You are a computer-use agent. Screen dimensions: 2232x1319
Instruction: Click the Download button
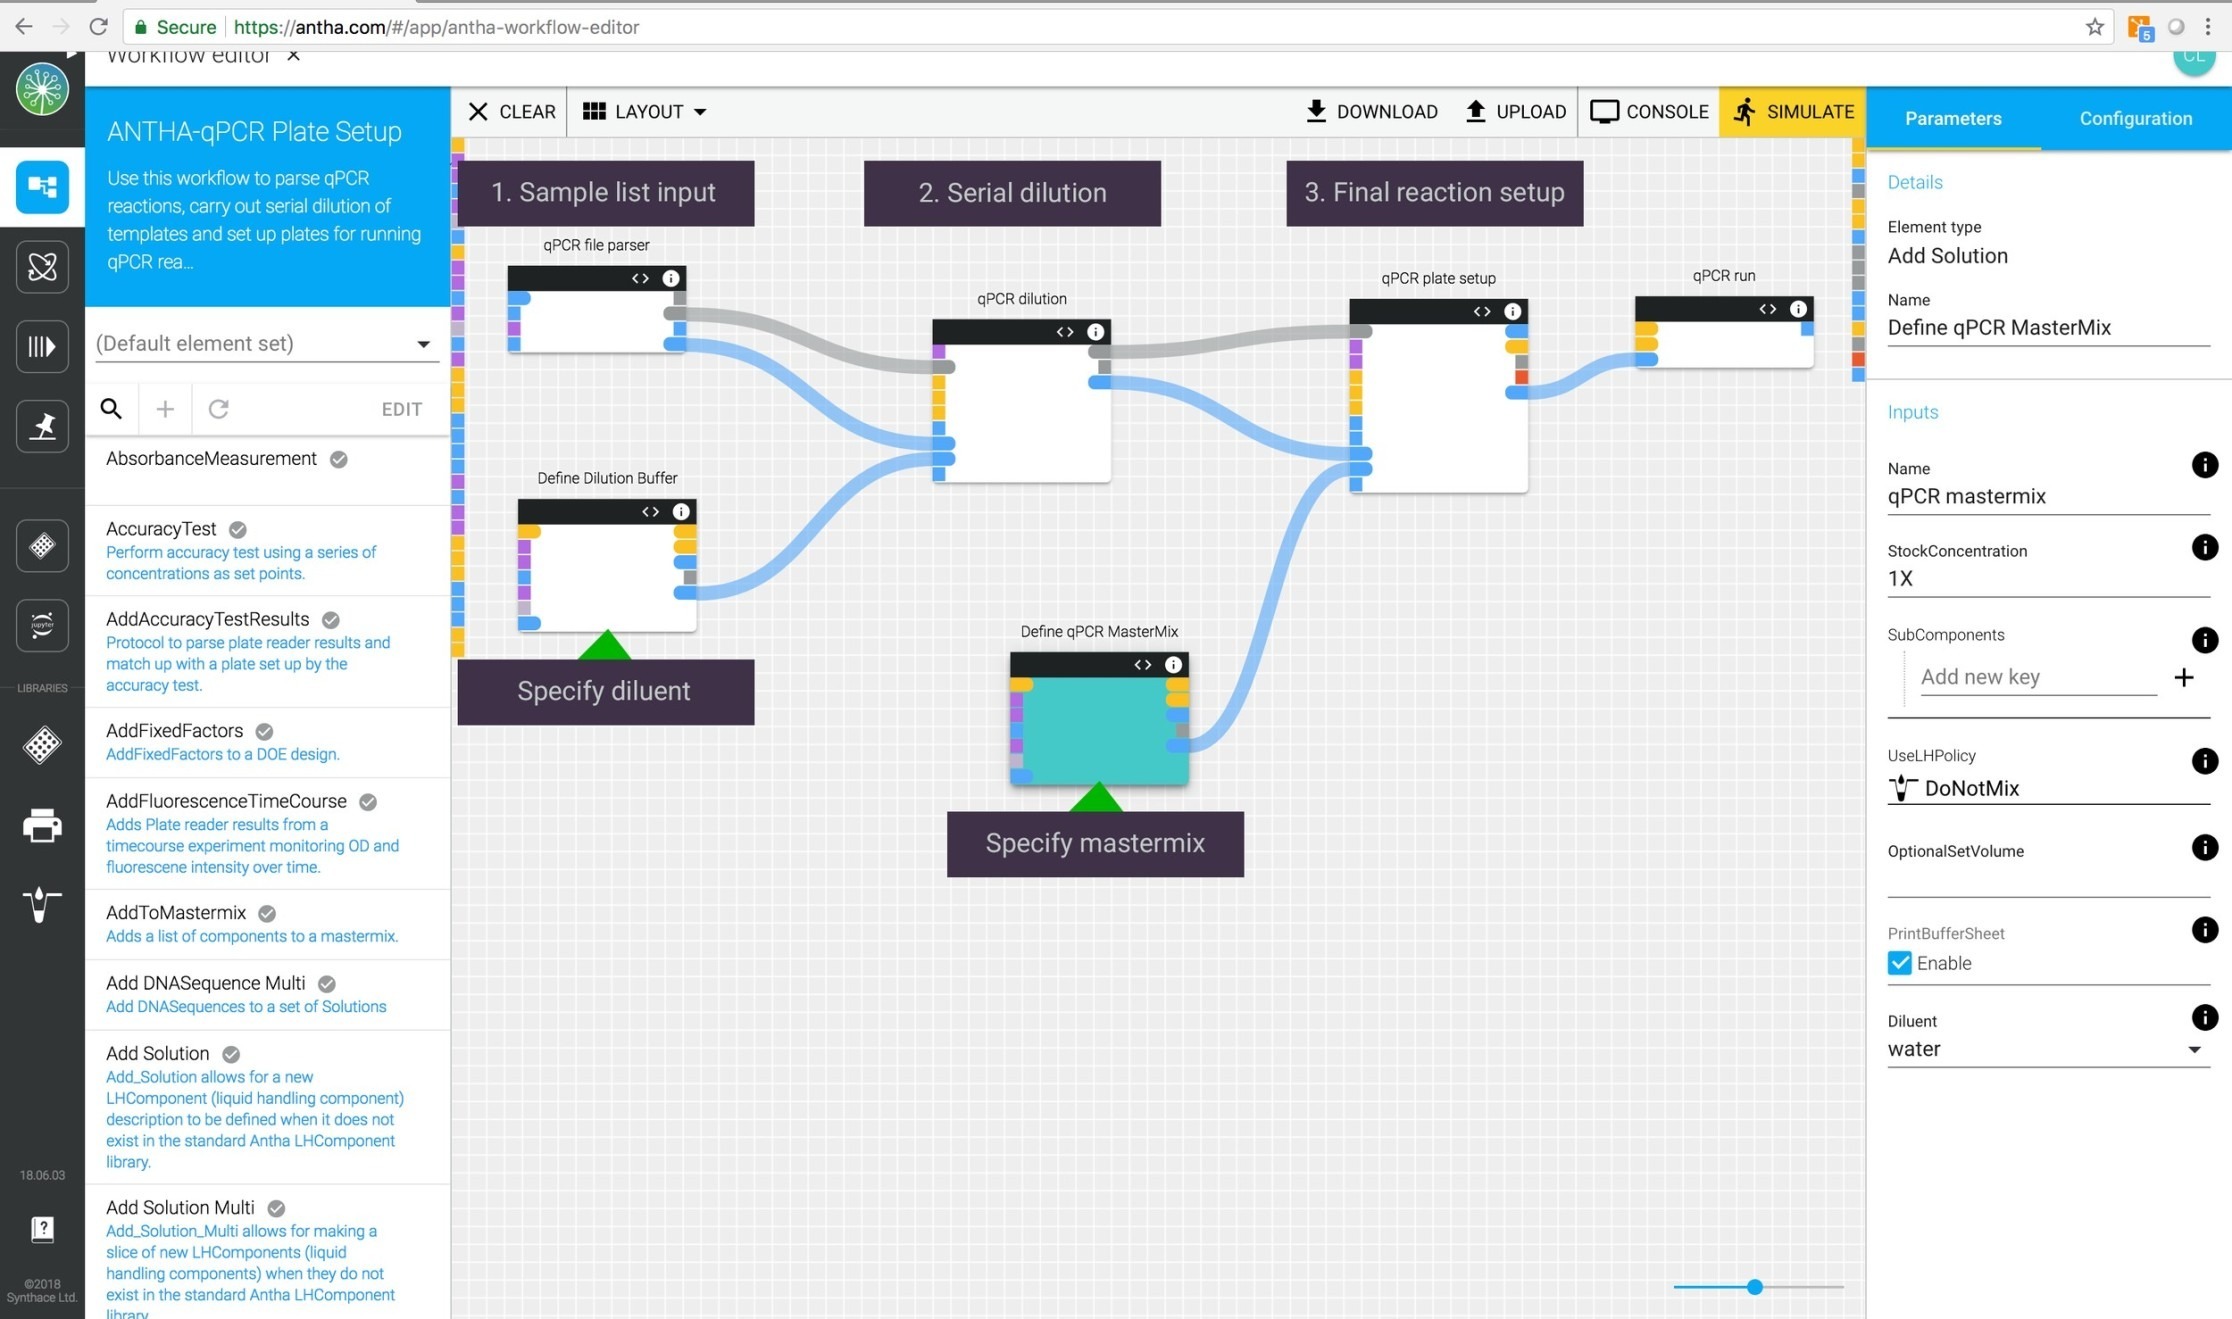tap(1372, 112)
